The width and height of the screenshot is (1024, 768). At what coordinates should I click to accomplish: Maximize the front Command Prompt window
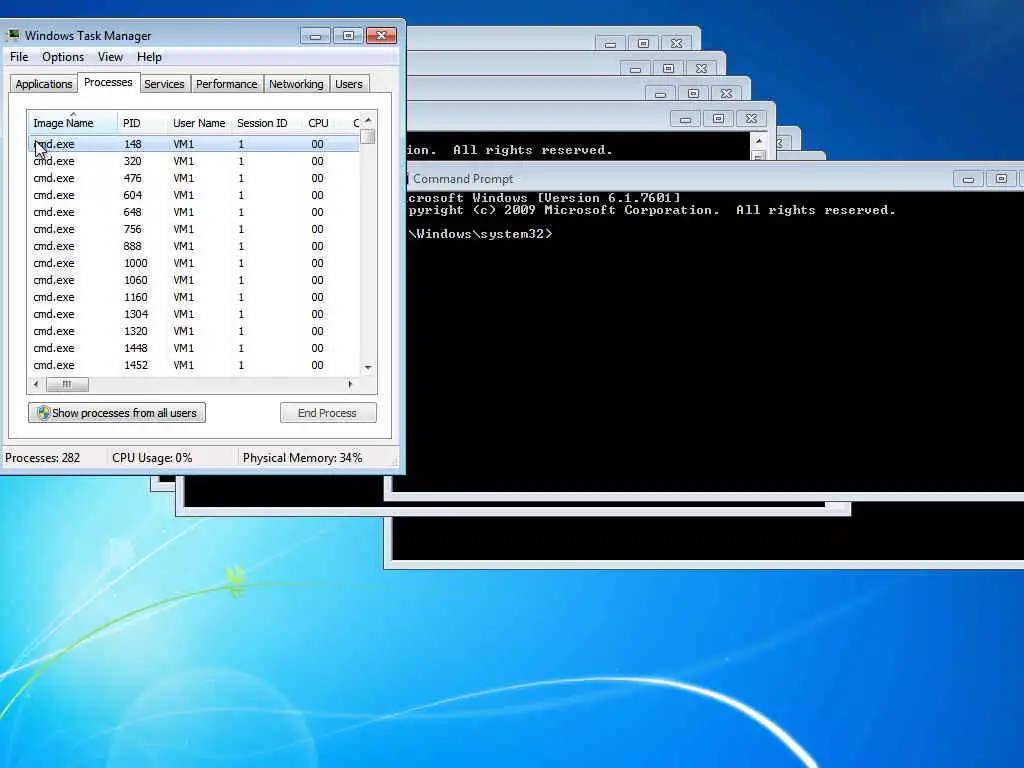pos(1001,179)
